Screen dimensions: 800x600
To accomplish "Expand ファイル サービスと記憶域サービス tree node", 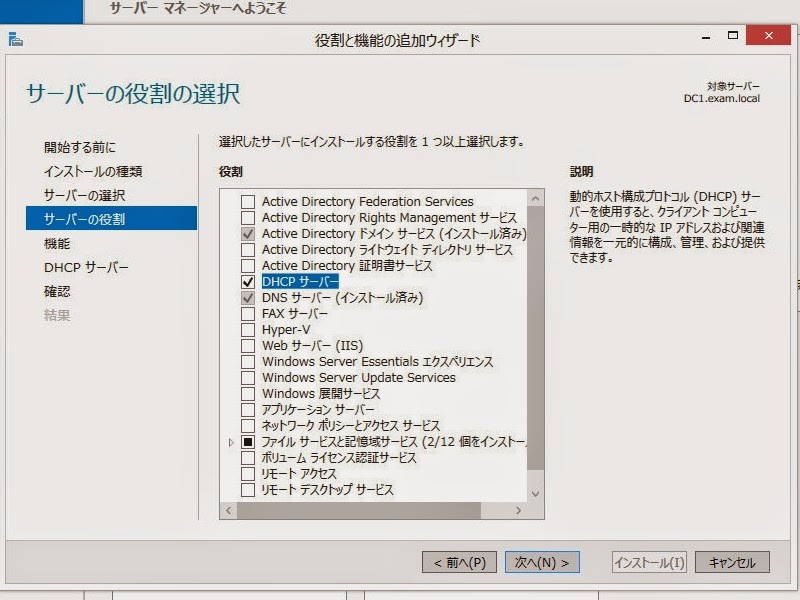I will [x=231, y=442].
